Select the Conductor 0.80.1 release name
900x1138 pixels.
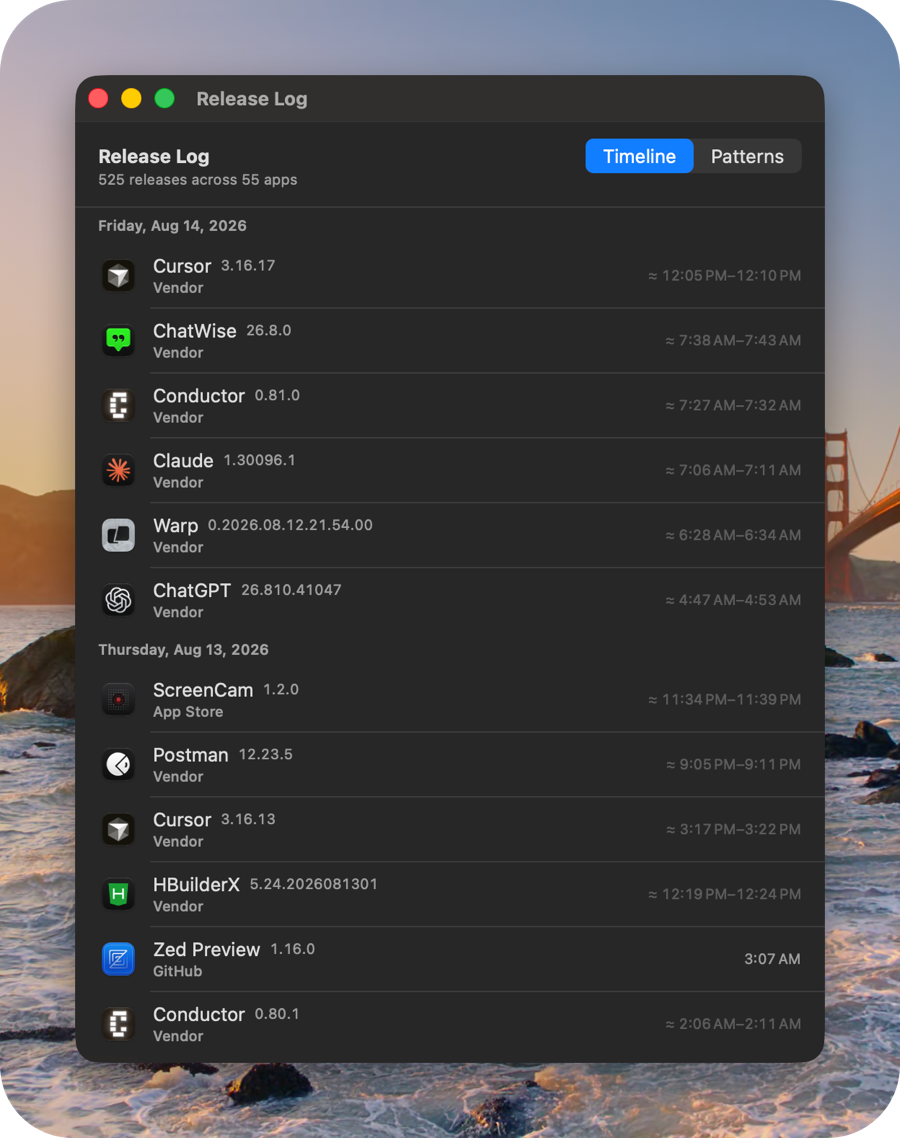199,1015
